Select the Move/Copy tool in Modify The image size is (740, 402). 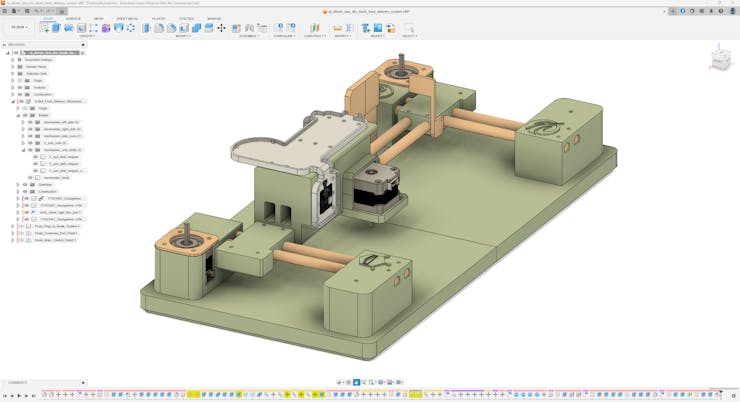[221, 28]
